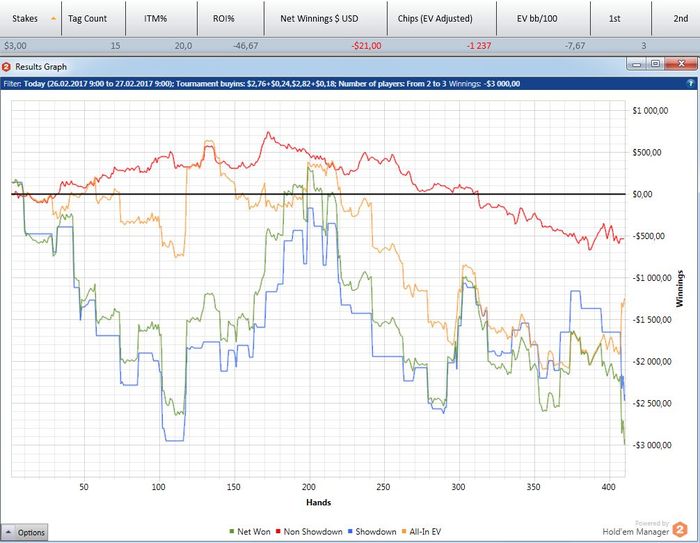The image size is (700, 543).
Task: Select the -$21,00 net winnings cell
Action: (366, 46)
